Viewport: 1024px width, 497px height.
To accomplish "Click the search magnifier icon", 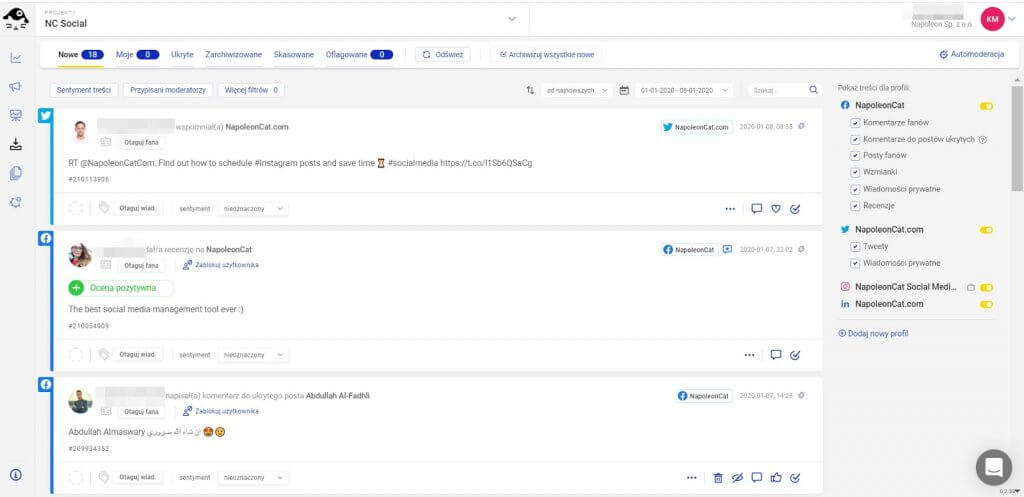I will click(813, 90).
